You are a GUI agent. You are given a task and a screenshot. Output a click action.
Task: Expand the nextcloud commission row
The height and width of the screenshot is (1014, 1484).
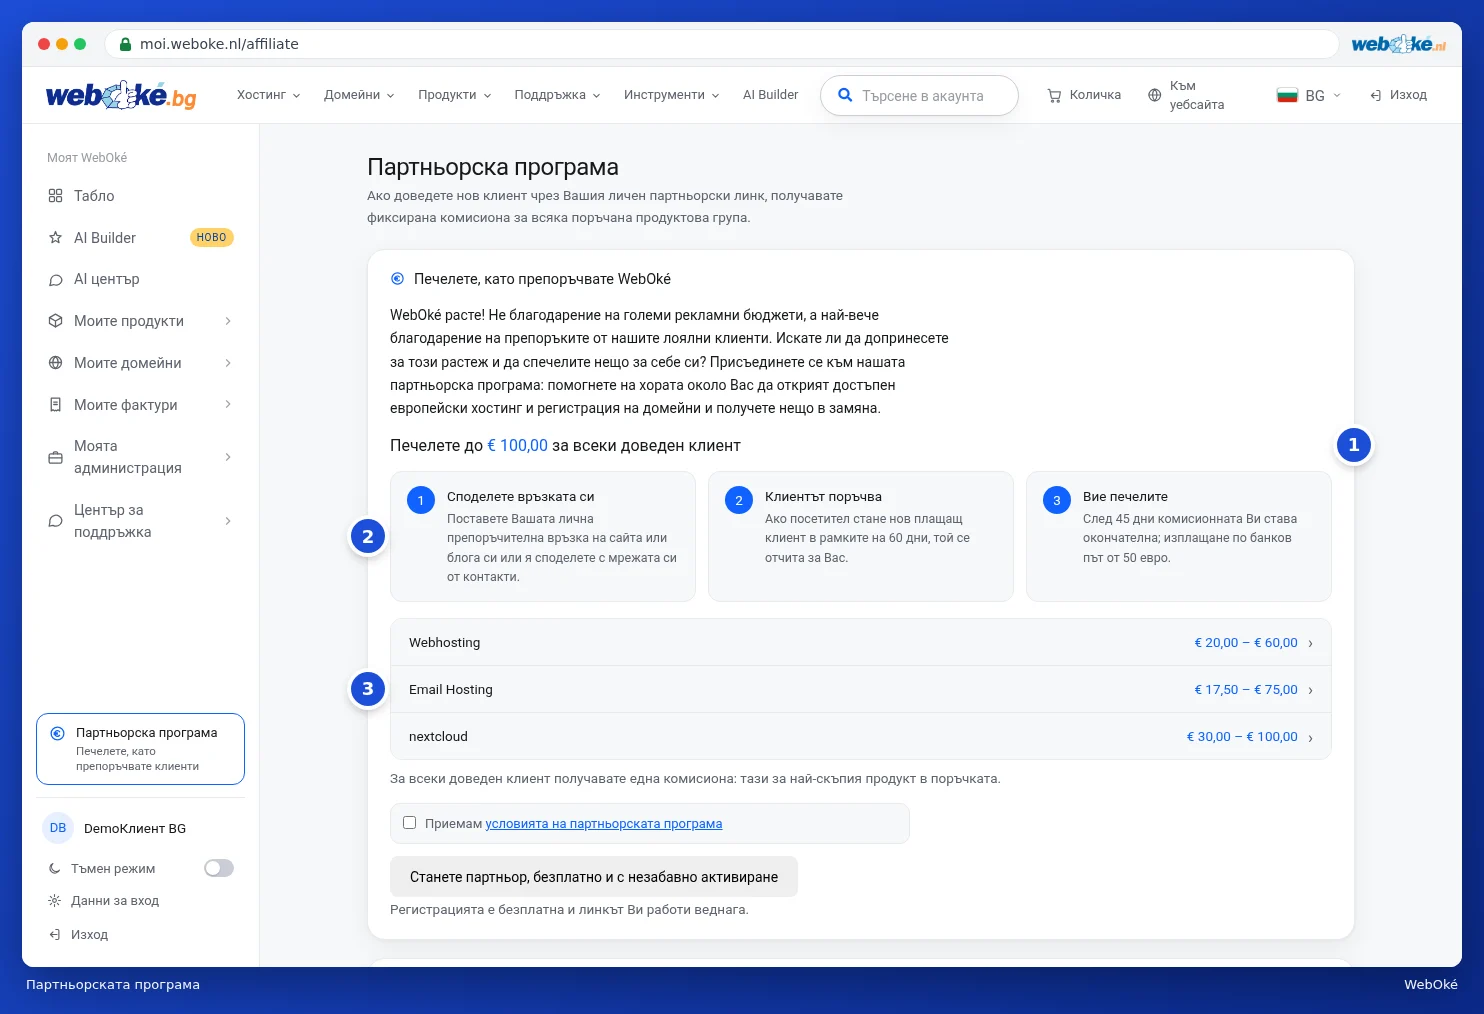click(860, 737)
